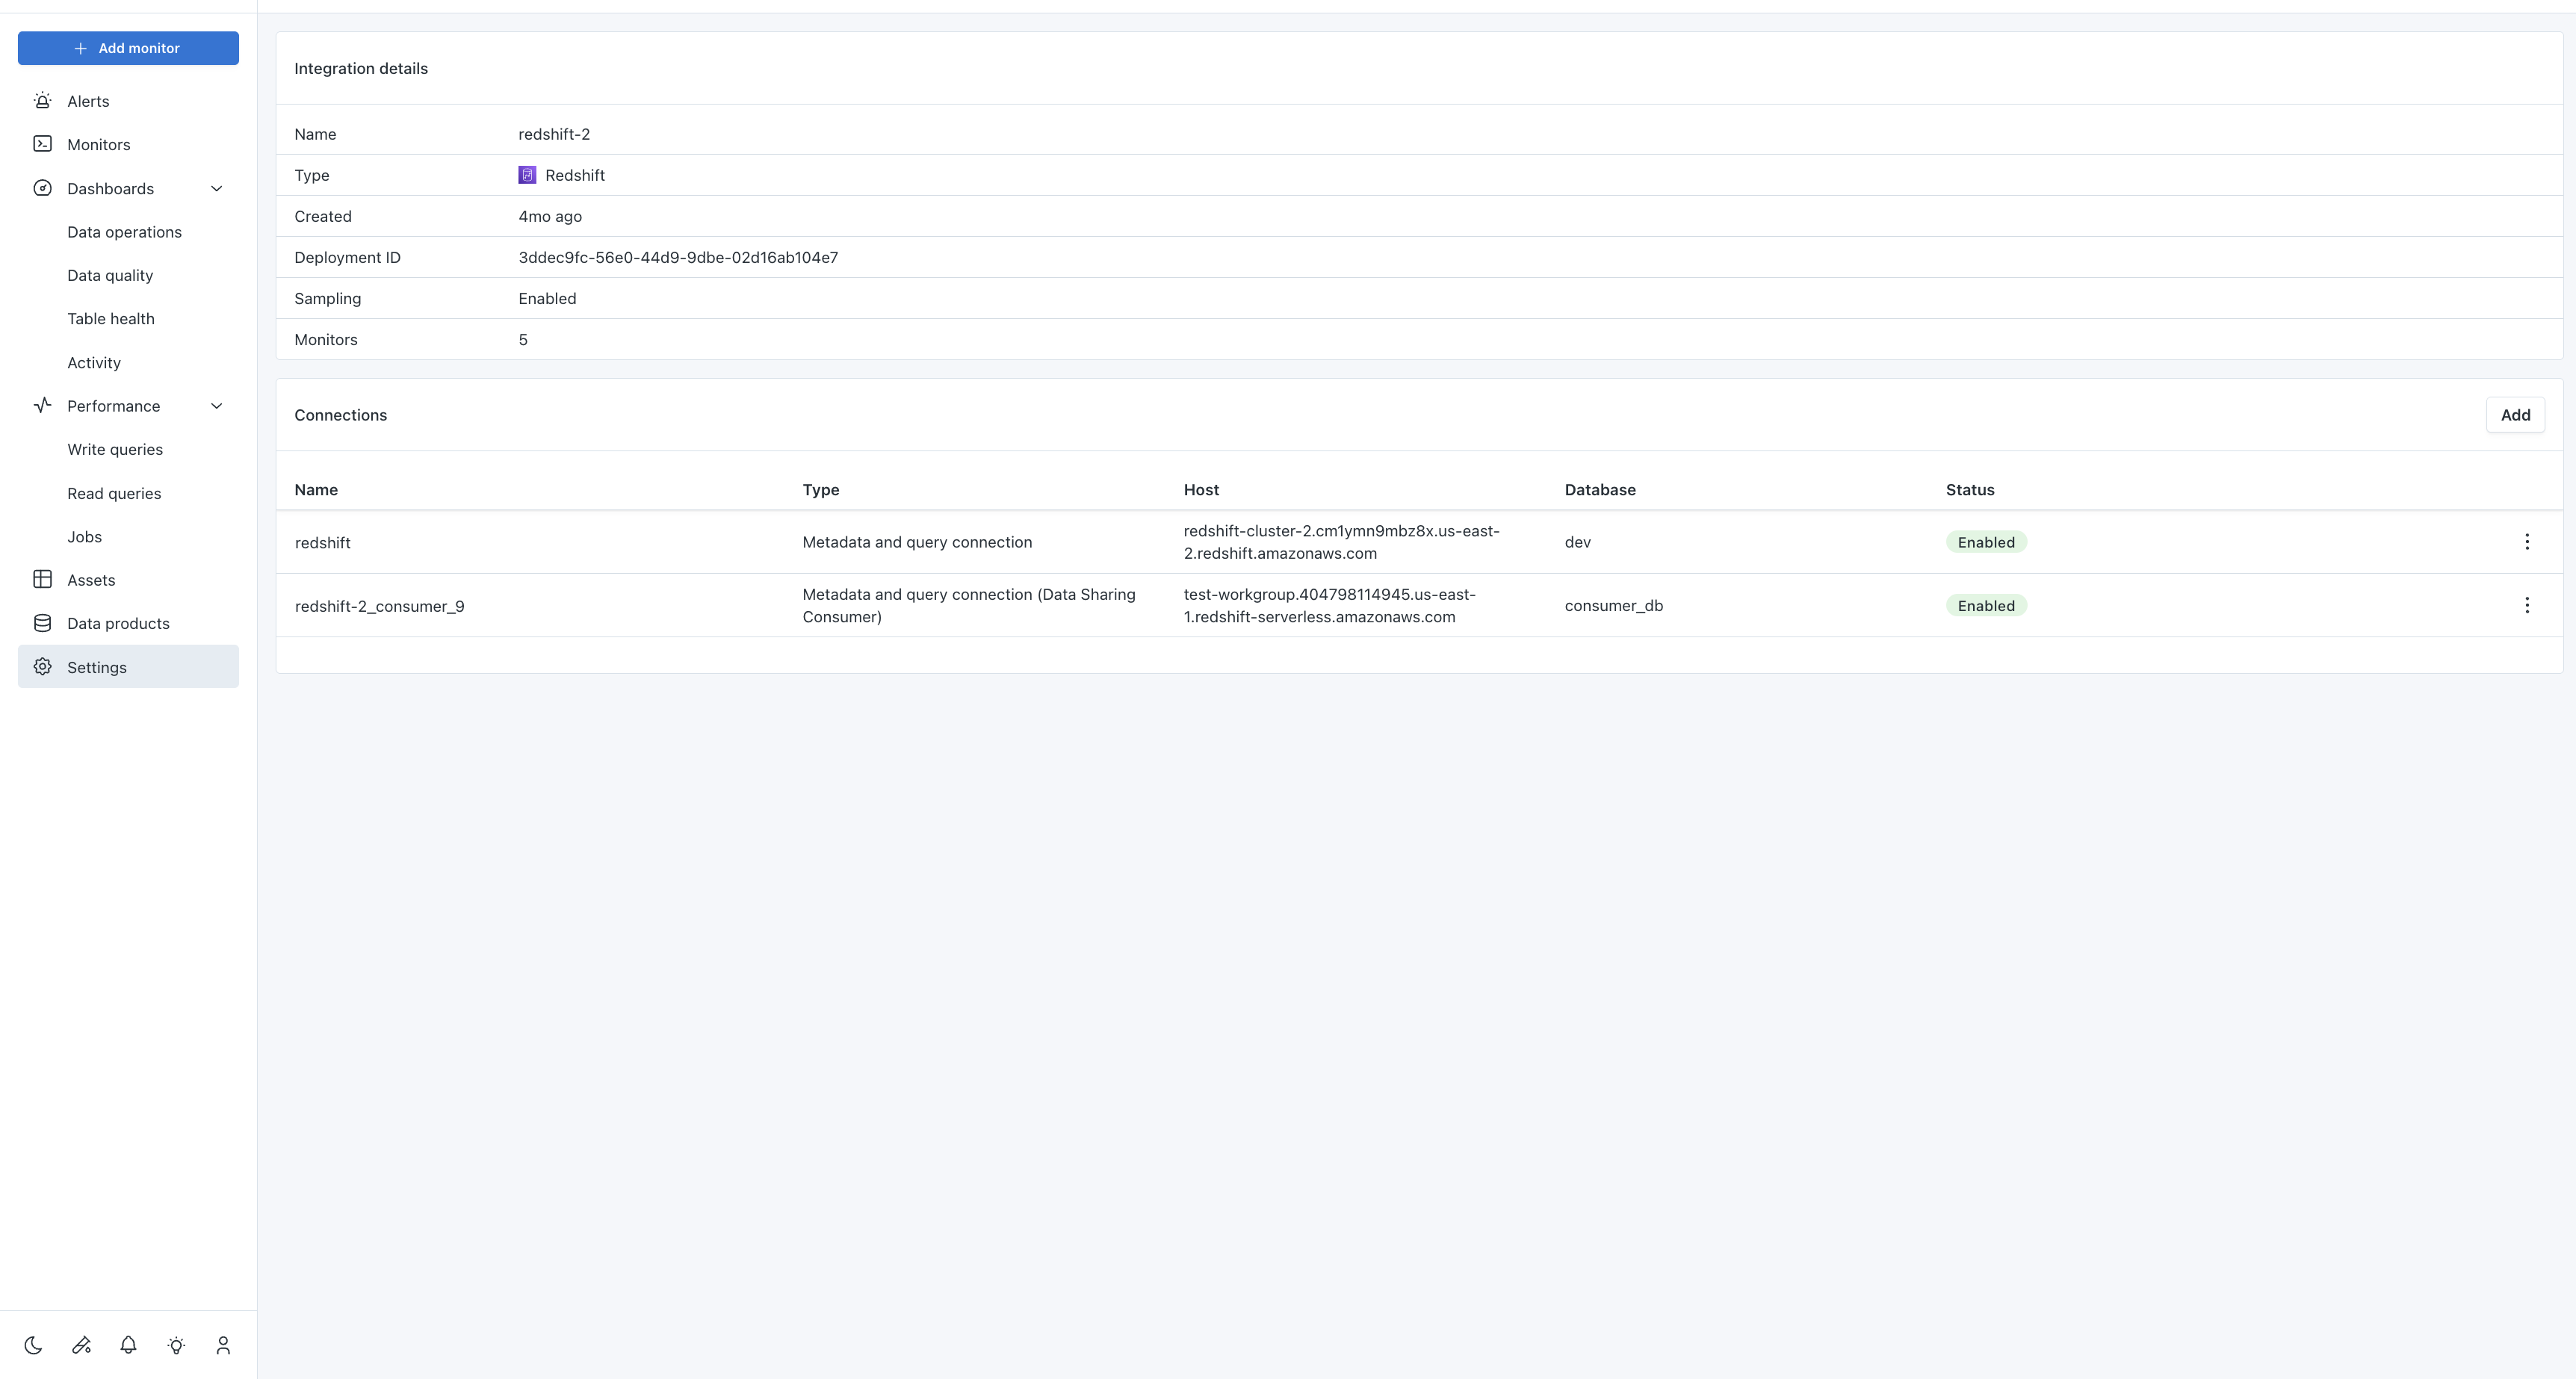Open options menu for redshift-2_consumer_9 connection
Image resolution: width=2576 pixels, height=1379 pixels.
pos(2526,605)
